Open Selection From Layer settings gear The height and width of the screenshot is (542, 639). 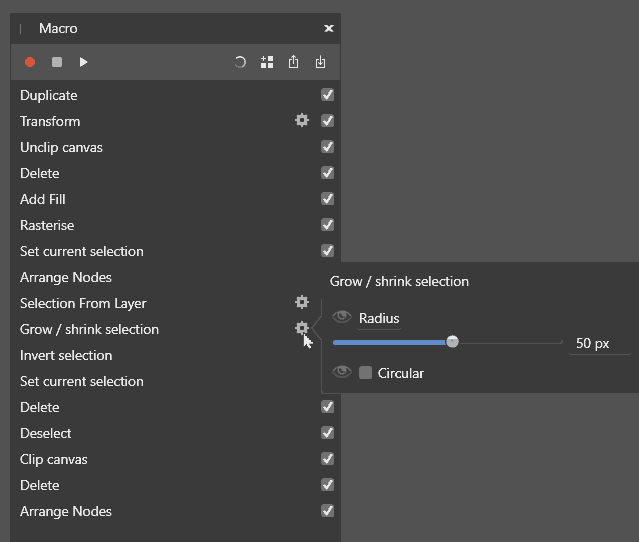301,303
